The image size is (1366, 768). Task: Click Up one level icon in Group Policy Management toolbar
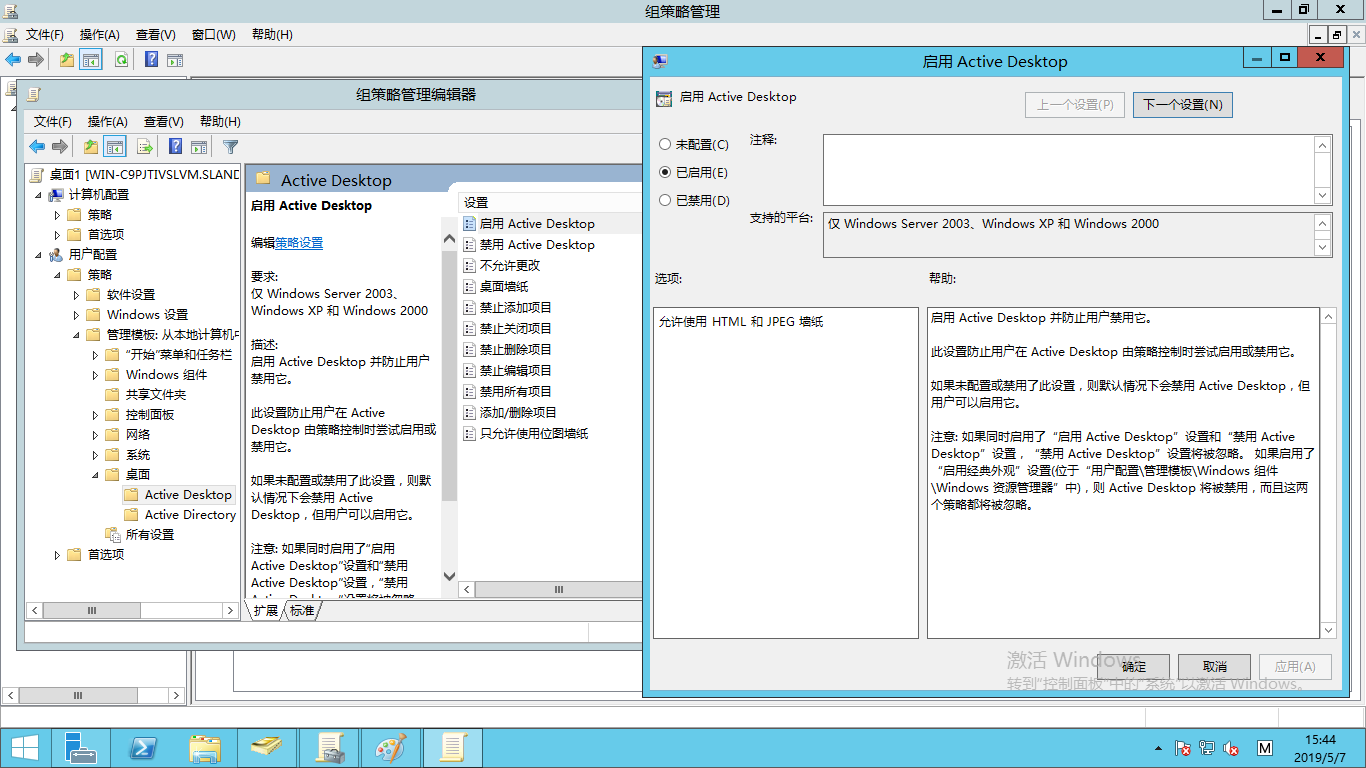click(66, 60)
